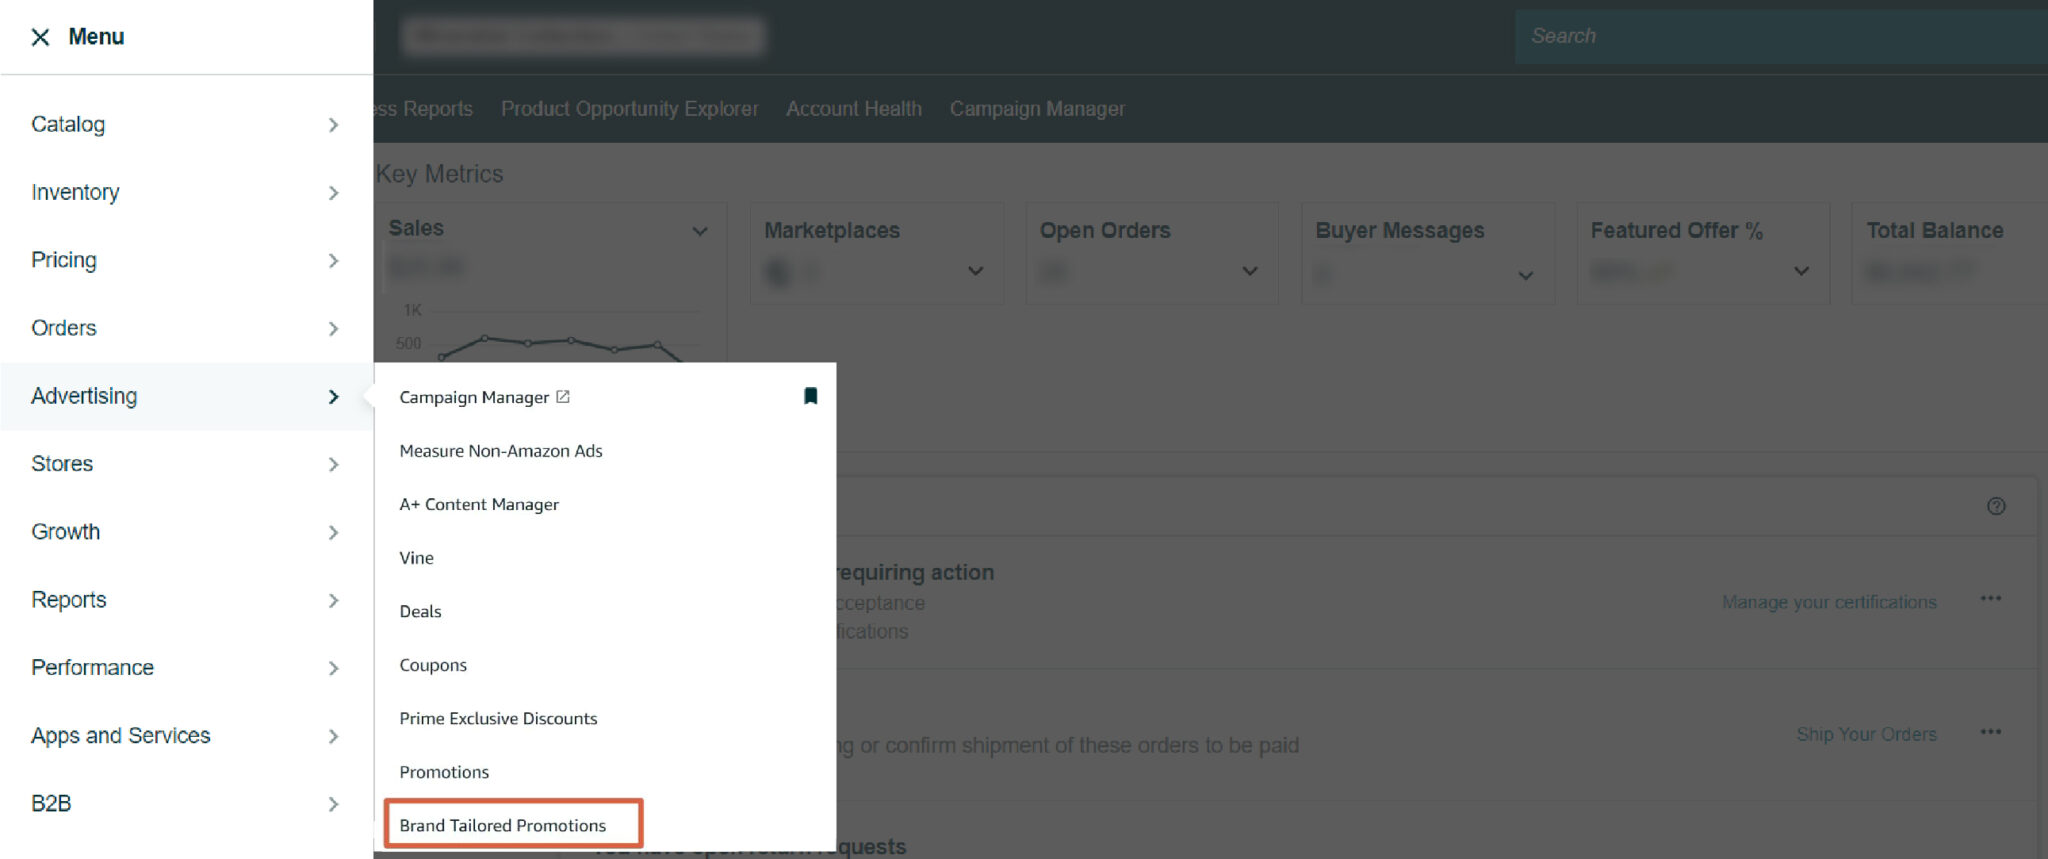Select Advertising in the side menu
This screenshot has height=859, width=2048.
click(x=84, y=396)
